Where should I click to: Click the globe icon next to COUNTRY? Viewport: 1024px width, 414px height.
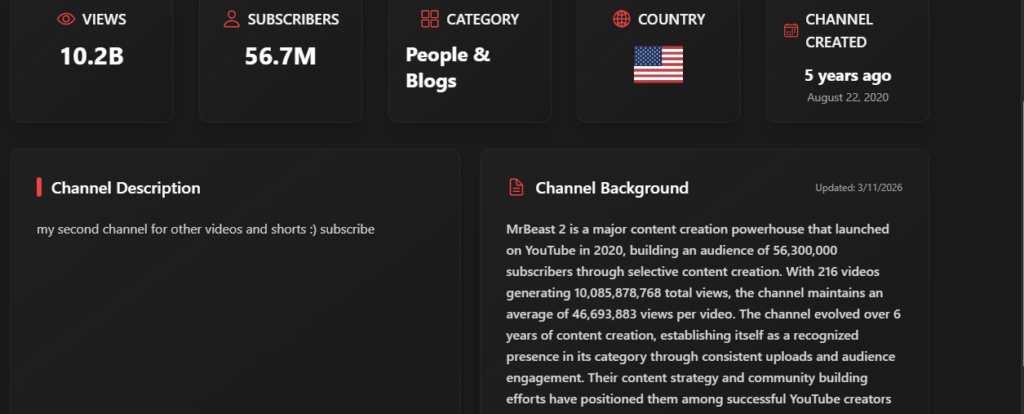[x=621, y=19]
